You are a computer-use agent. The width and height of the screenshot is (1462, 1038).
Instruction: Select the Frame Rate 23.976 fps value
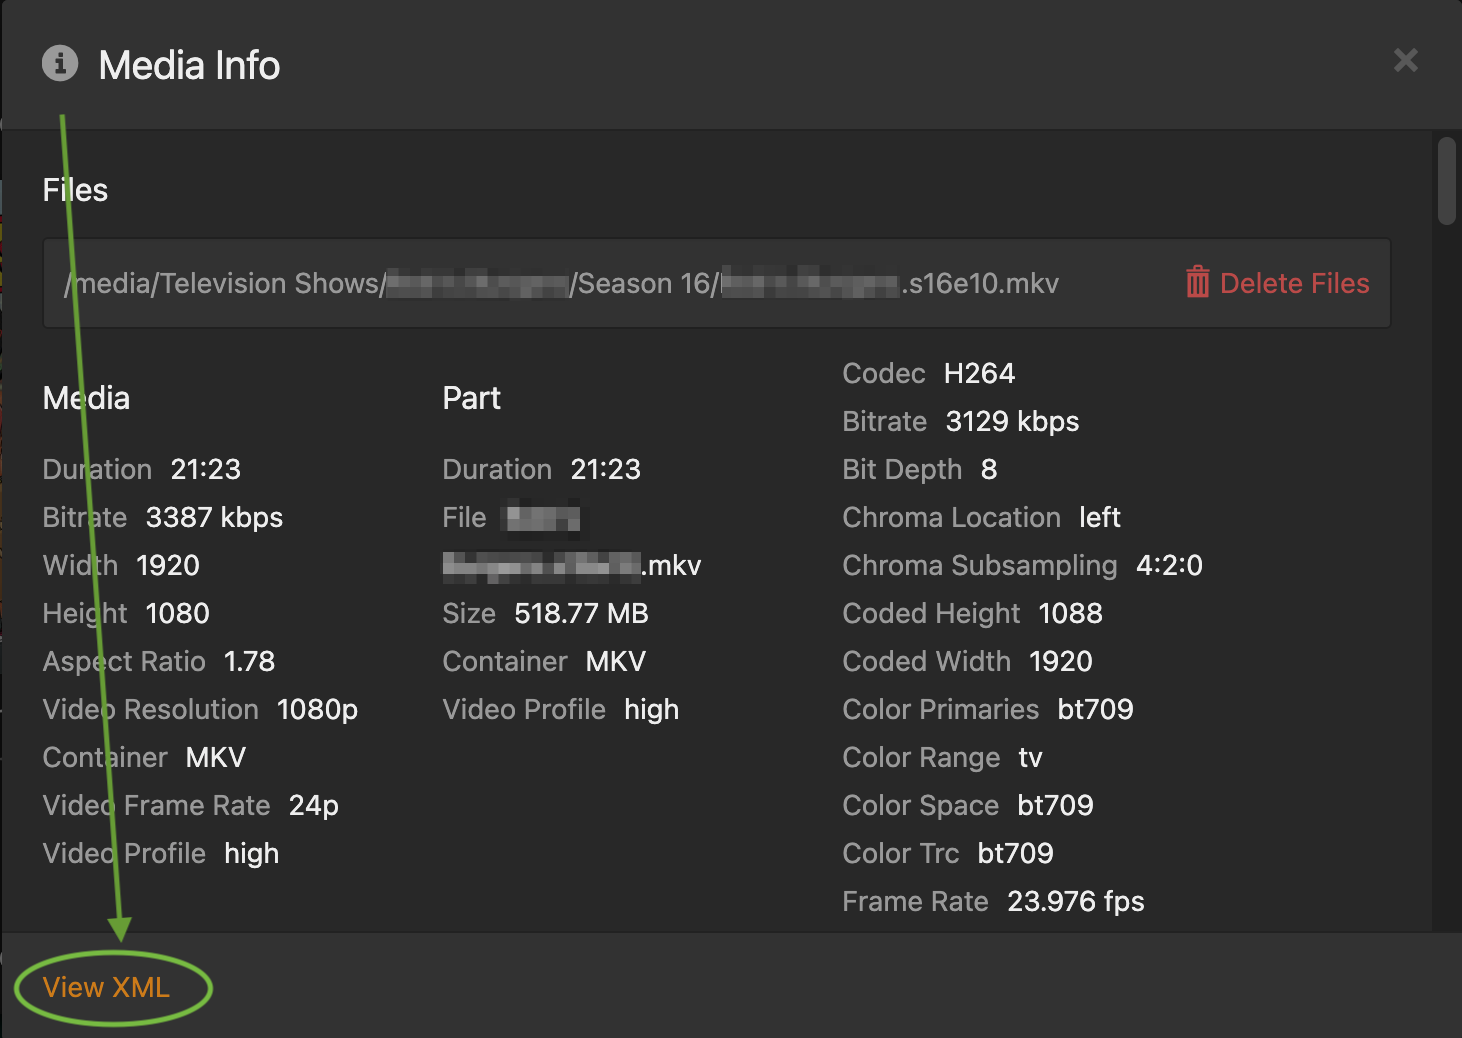point(1075,901)
